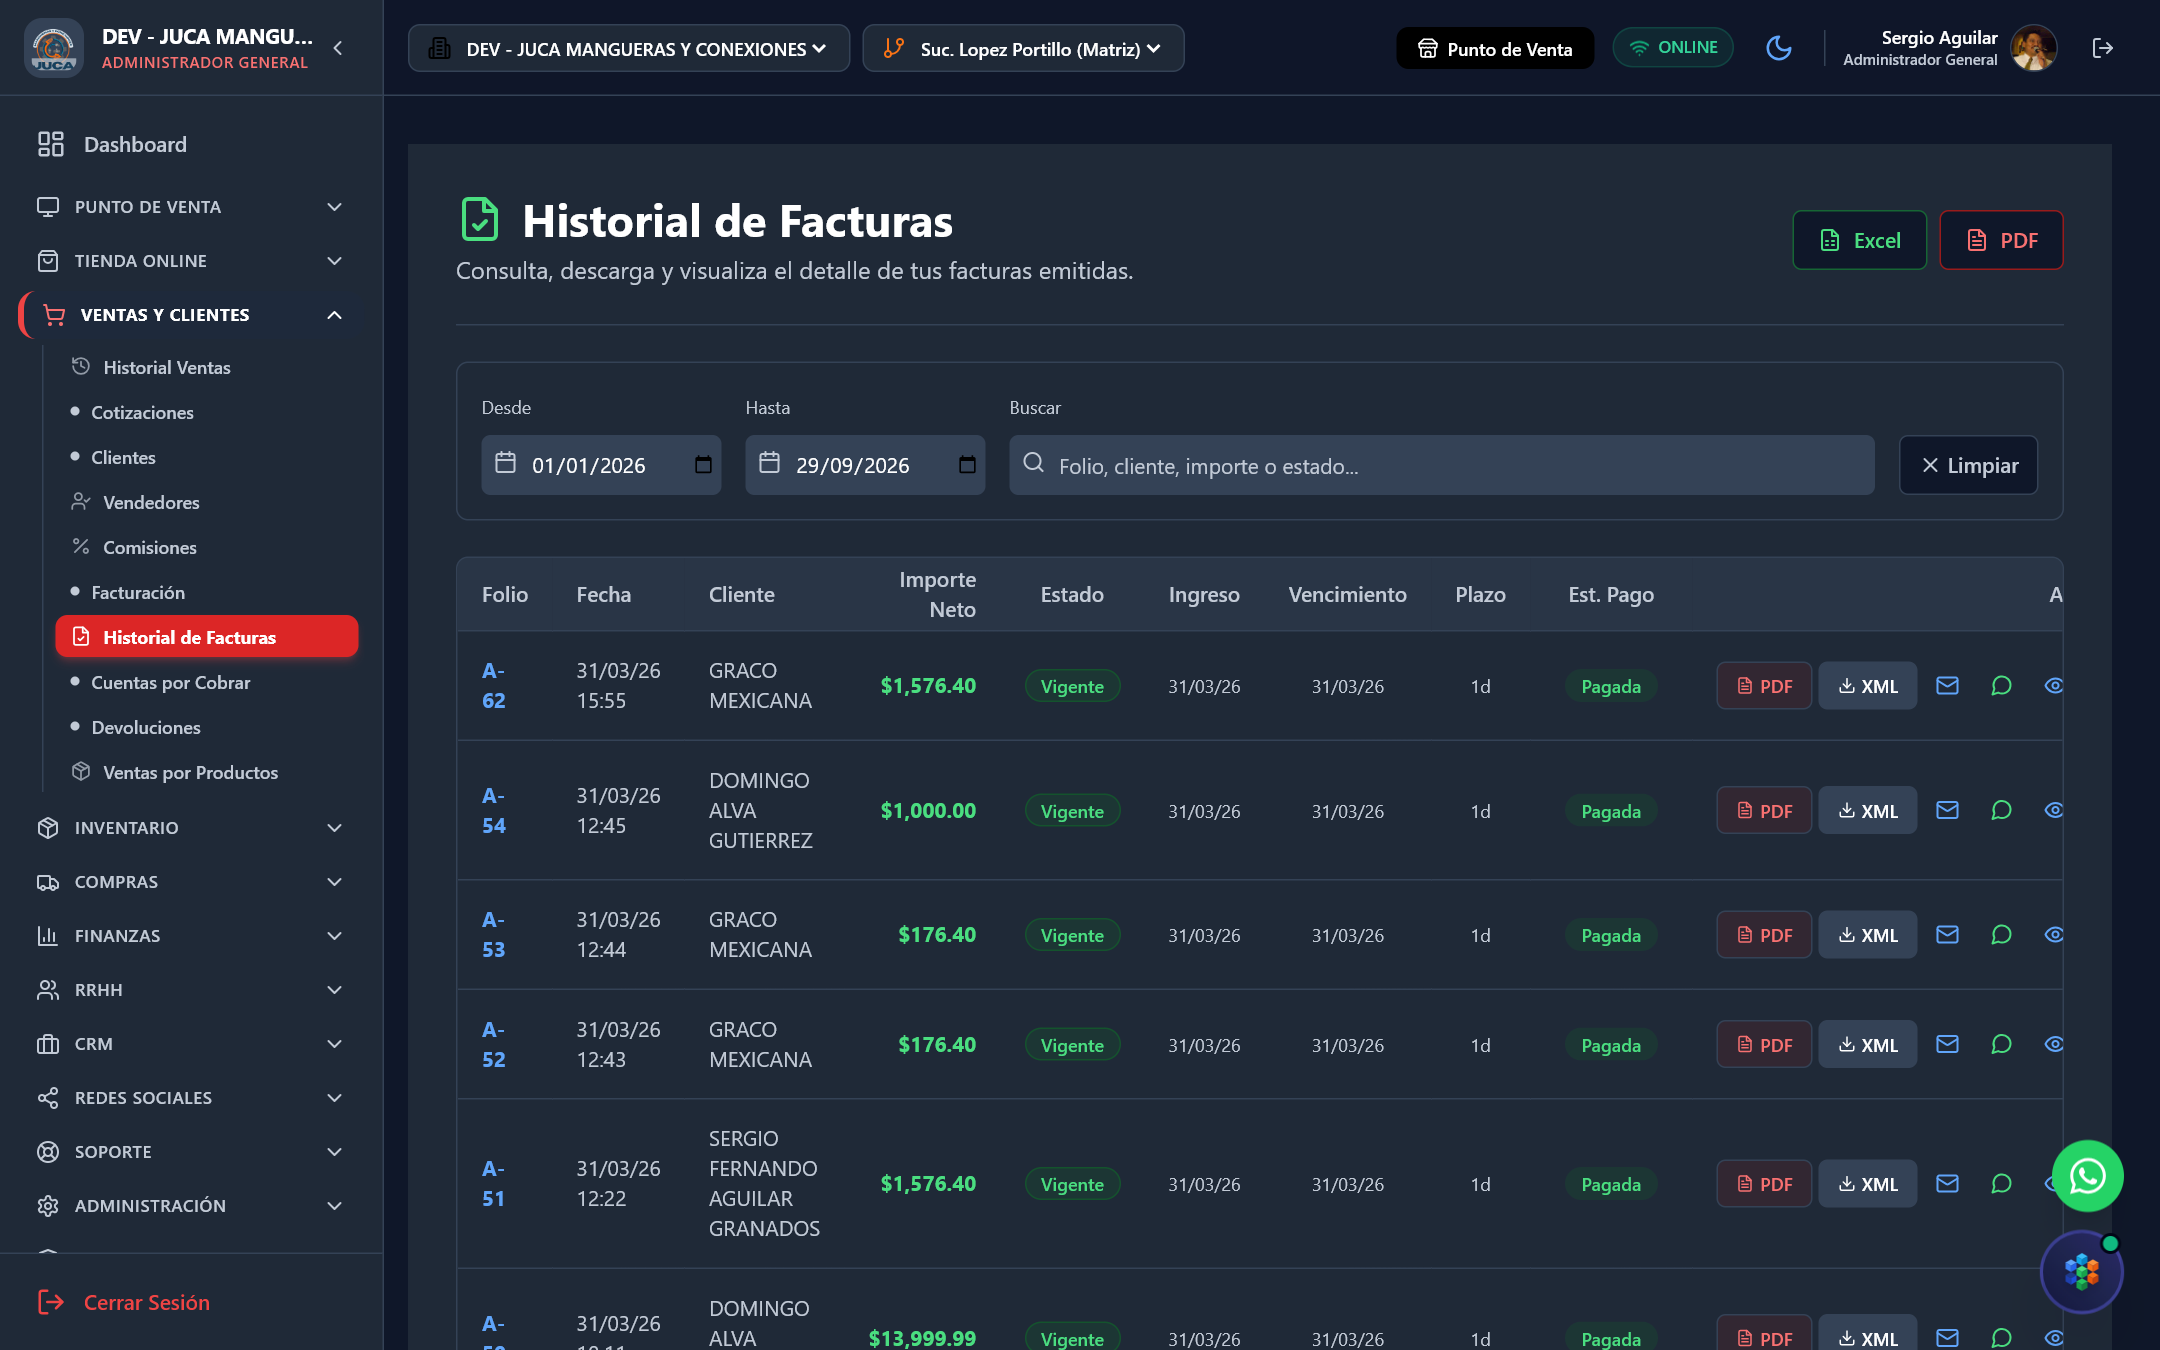
Task: View details of invoice A-52
Action: click(2053, 1045)
